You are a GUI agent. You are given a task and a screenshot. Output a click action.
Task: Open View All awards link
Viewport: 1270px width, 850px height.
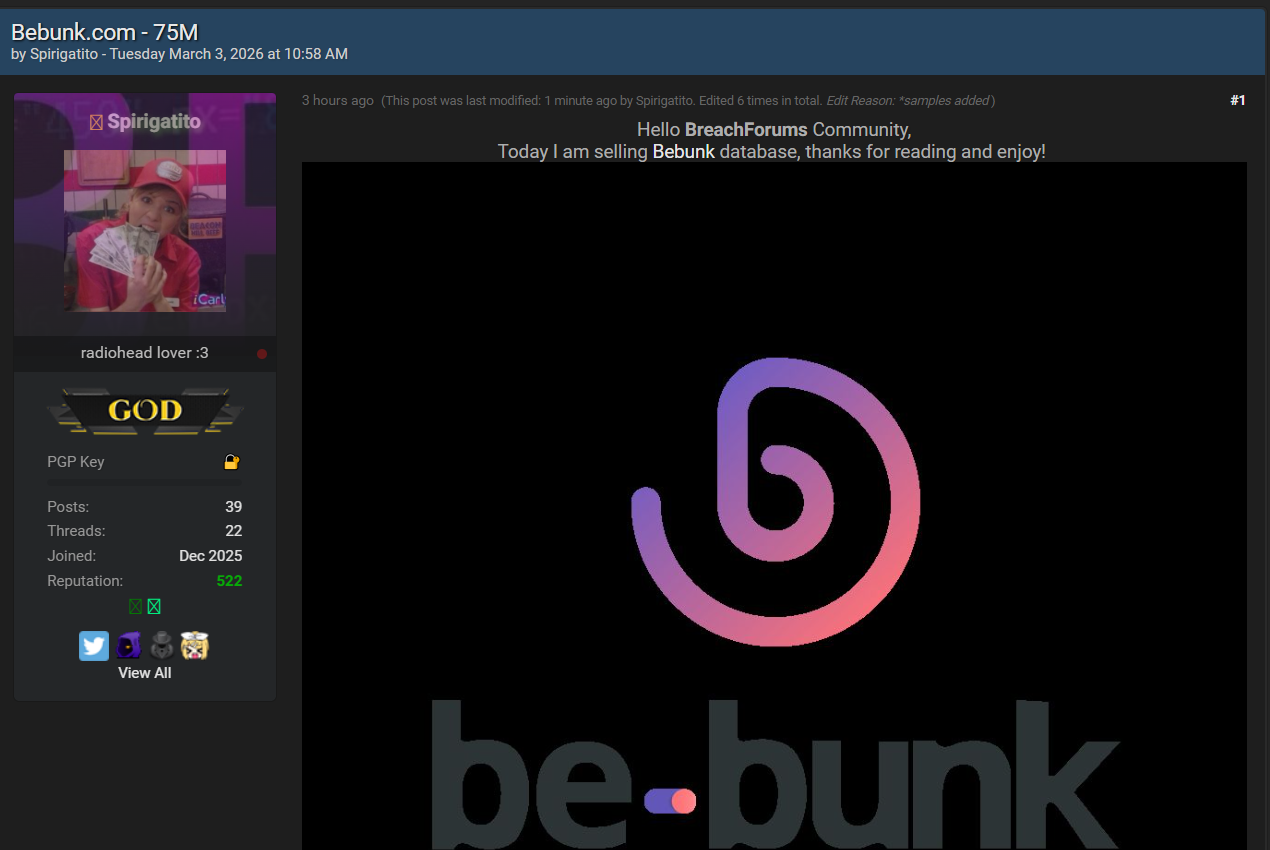pos(145,673)
